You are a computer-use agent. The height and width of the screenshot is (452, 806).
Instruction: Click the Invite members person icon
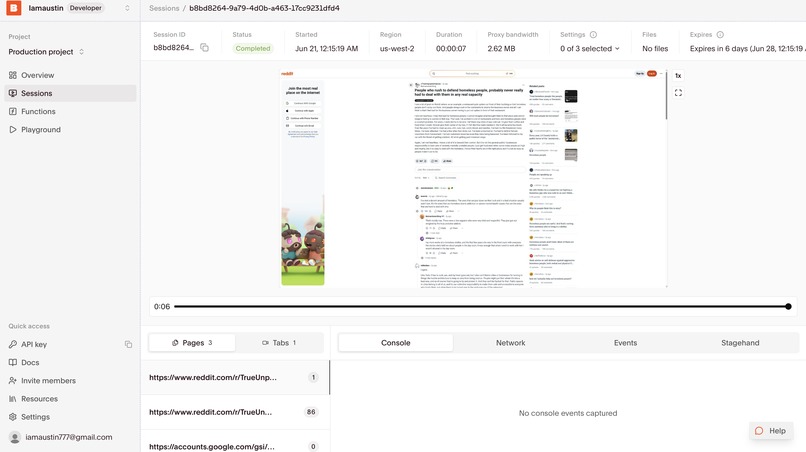13,381
